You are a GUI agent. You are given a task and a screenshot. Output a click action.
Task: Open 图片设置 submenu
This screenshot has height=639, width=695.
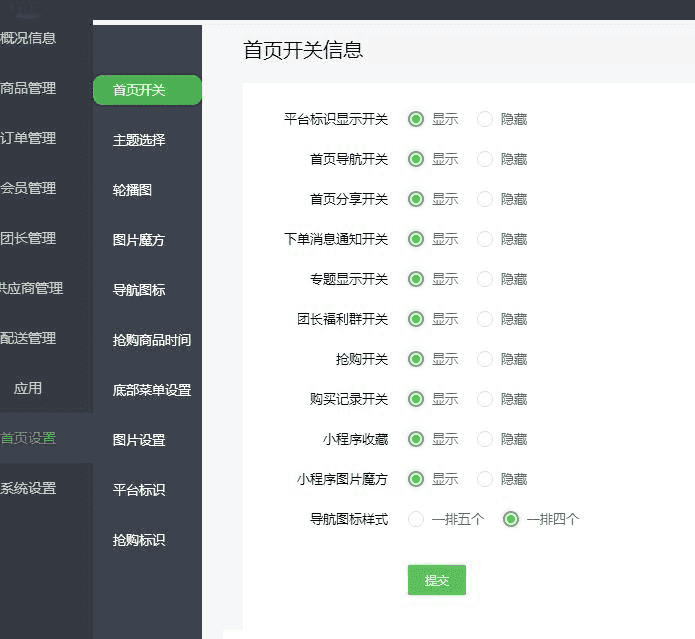139,440
